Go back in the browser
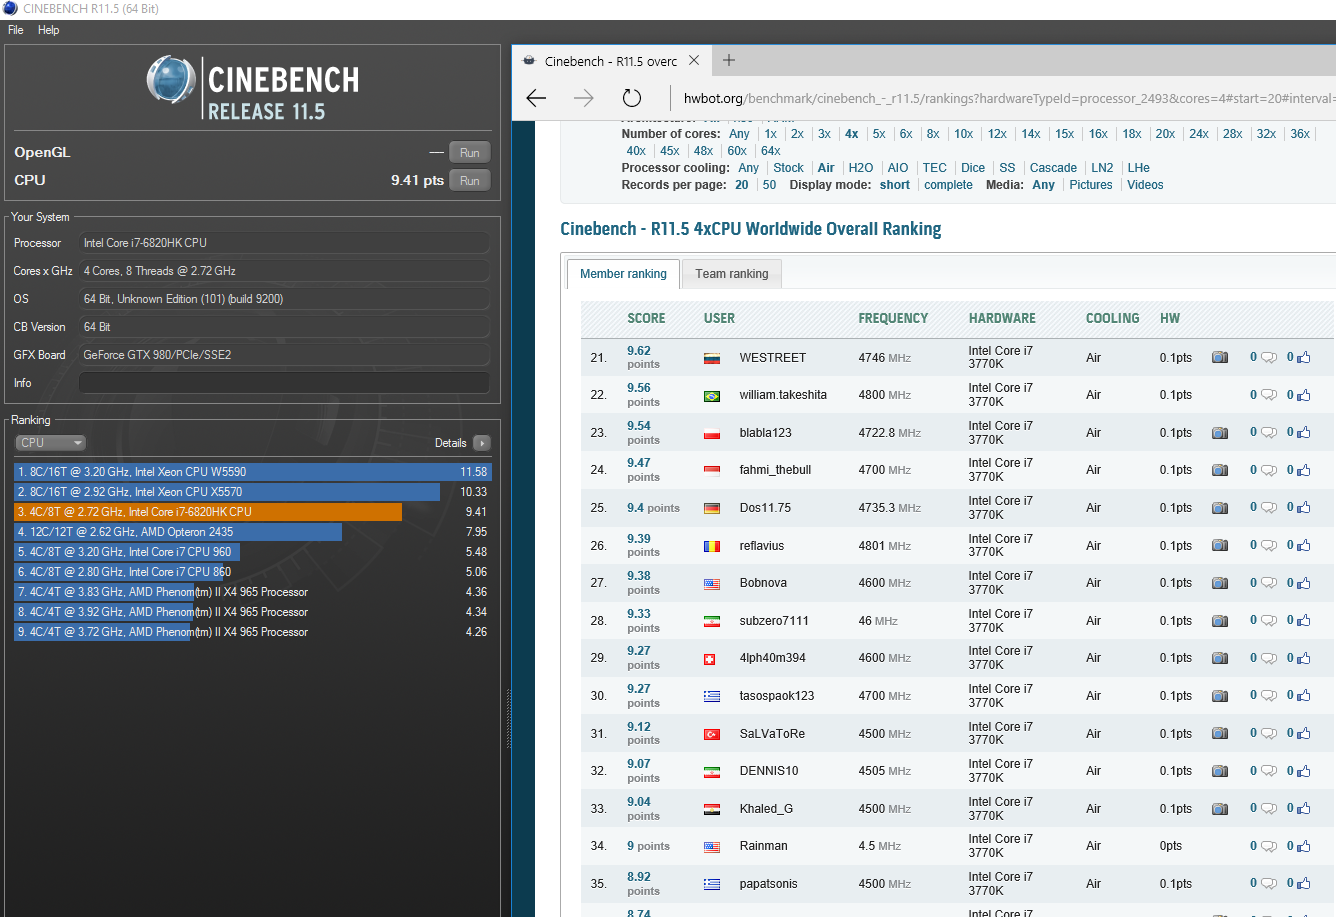 point(536,98)
